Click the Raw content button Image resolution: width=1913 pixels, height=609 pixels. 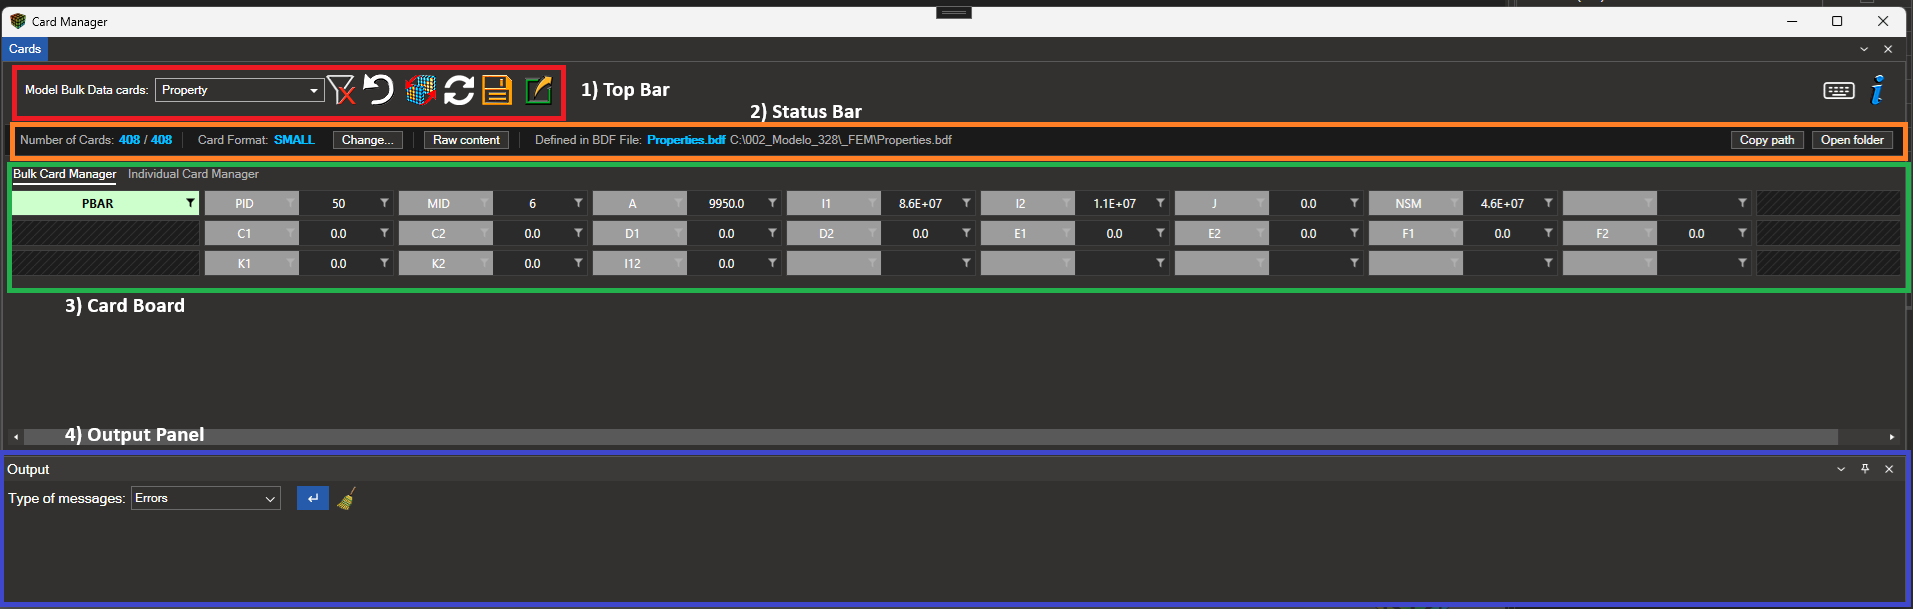(x=466, y=140)
